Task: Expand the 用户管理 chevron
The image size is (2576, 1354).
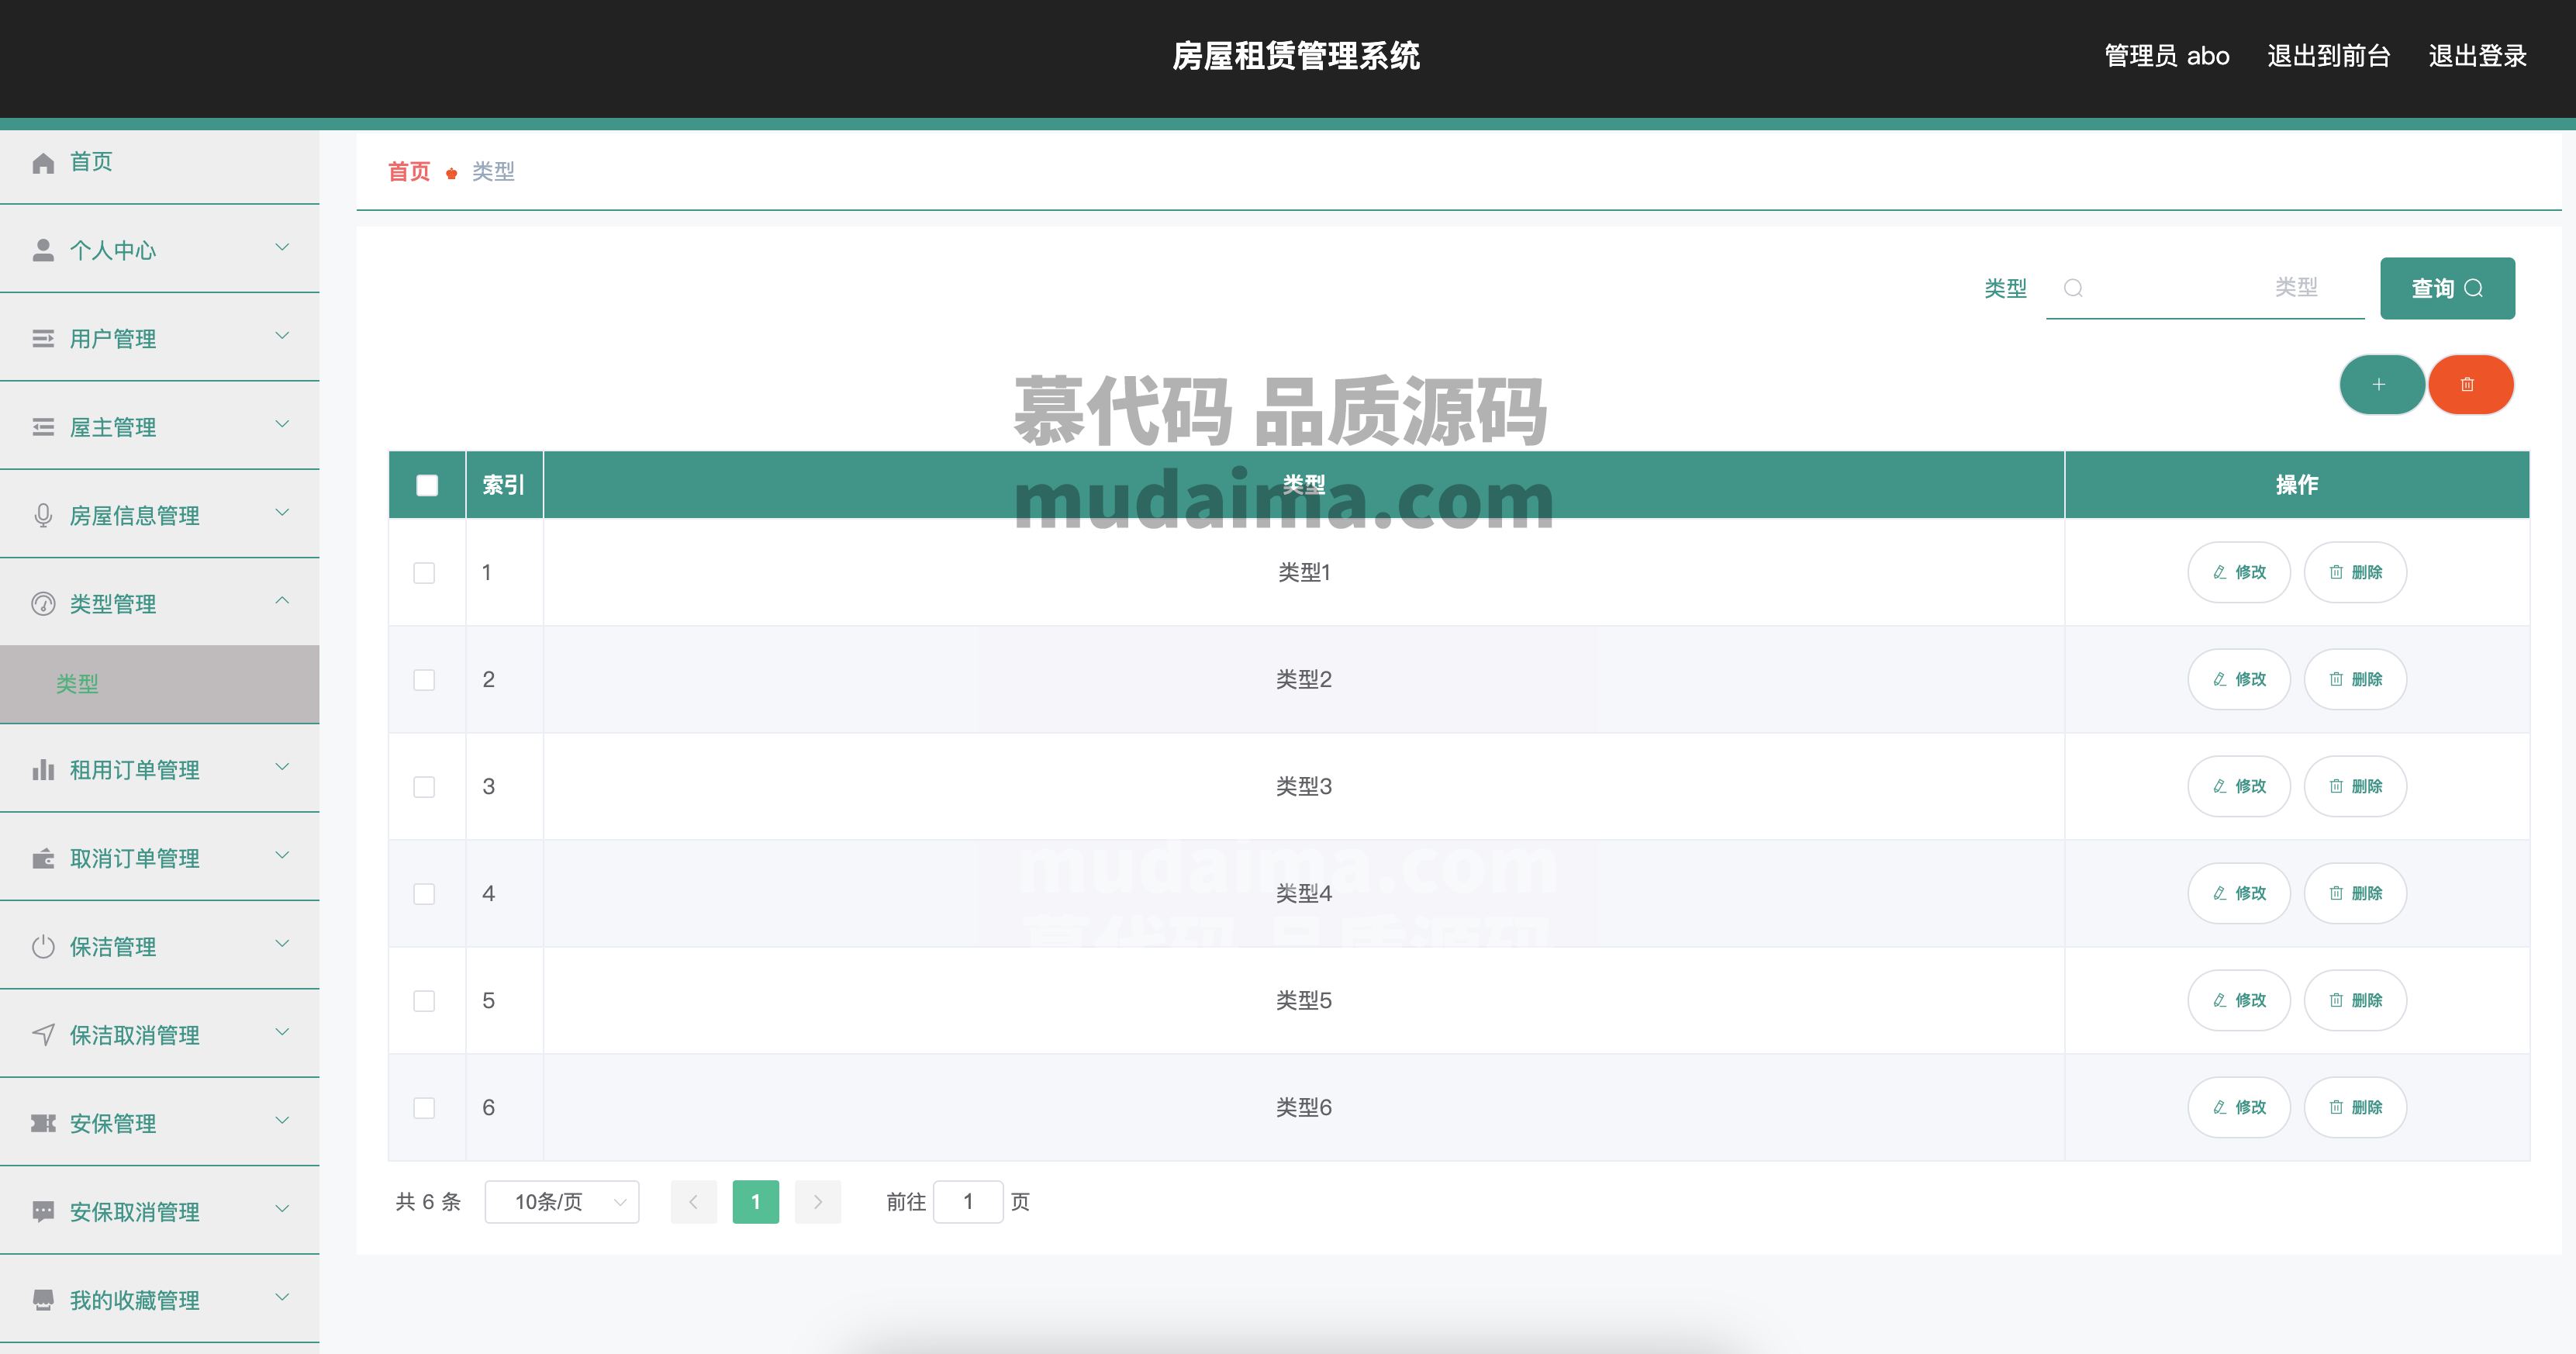Action: click(x=282, y=336)
